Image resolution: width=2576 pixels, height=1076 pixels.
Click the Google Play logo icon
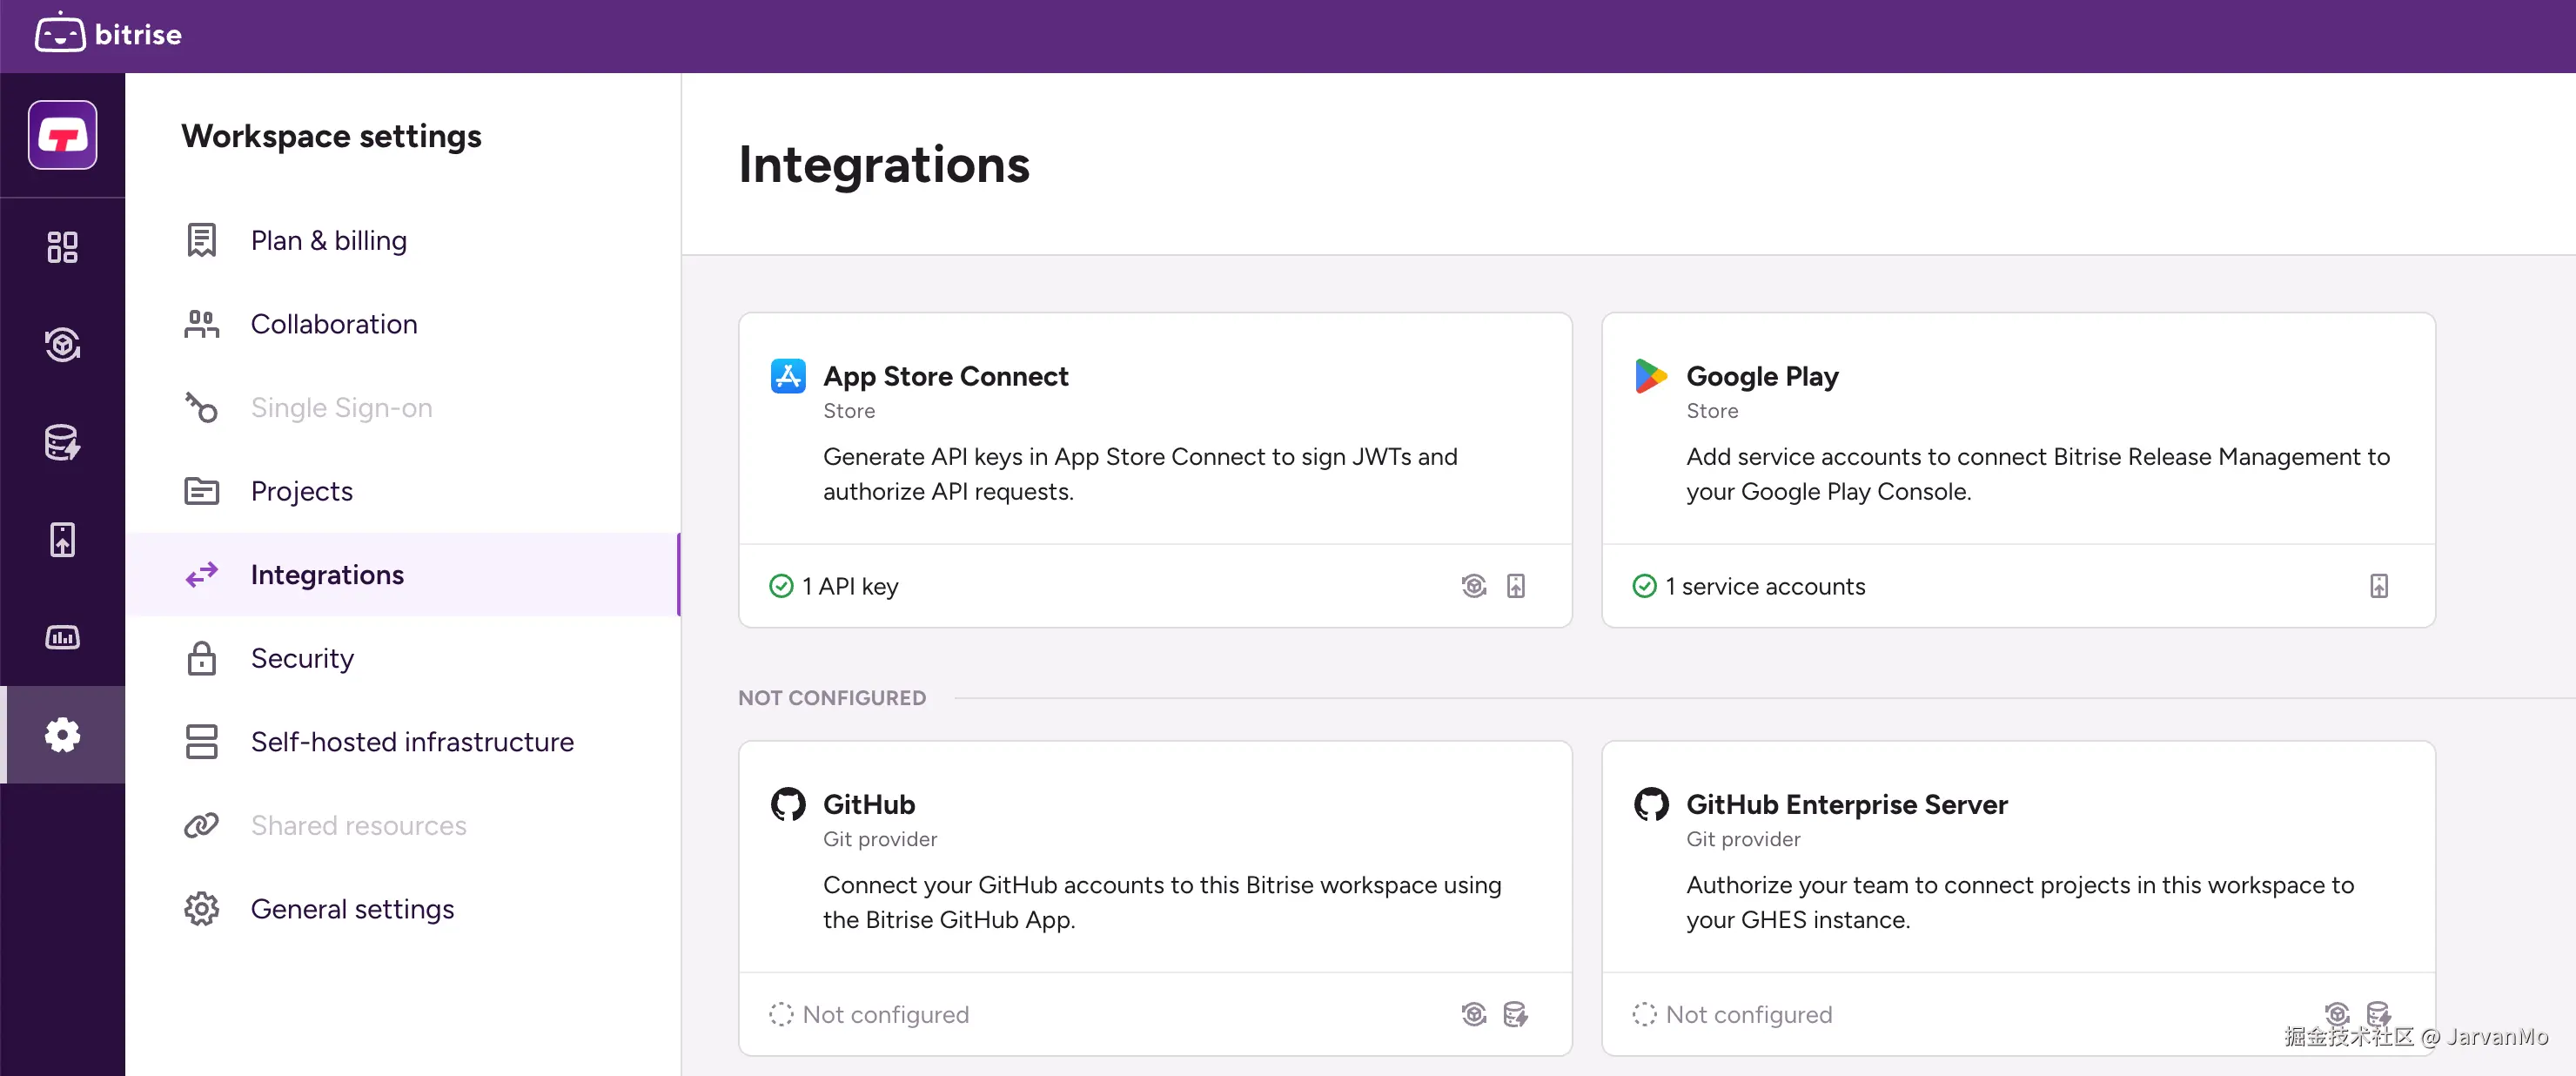[1650, 376]
